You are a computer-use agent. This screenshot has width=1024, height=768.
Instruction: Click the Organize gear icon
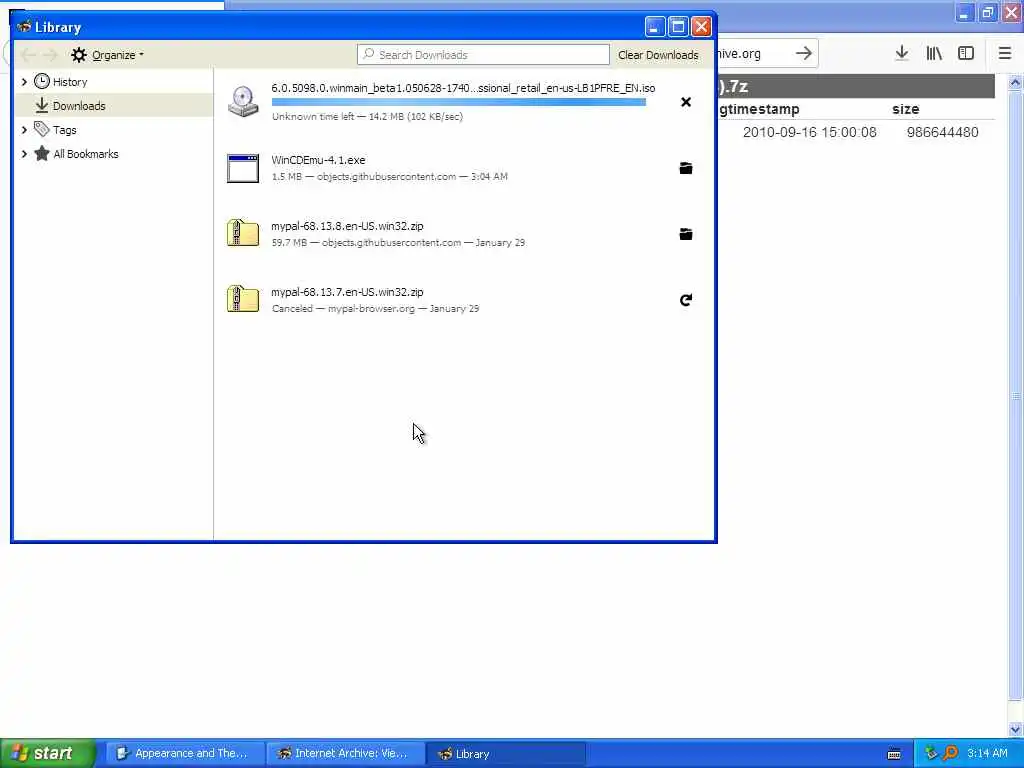[79, 55]
